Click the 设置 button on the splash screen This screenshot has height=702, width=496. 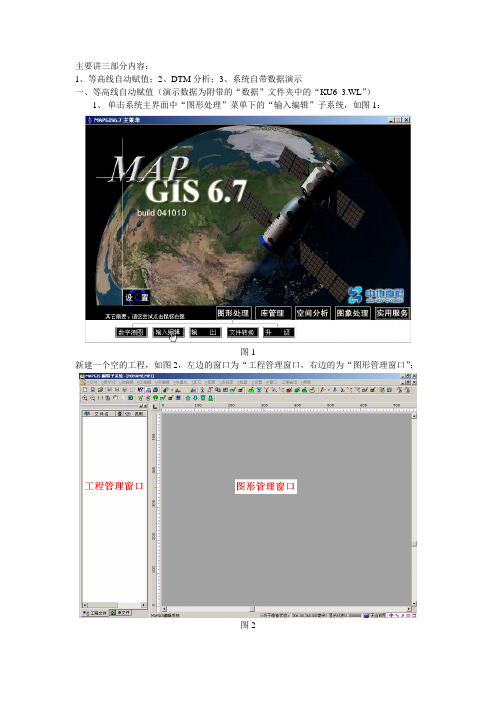[x=136, y=297]
